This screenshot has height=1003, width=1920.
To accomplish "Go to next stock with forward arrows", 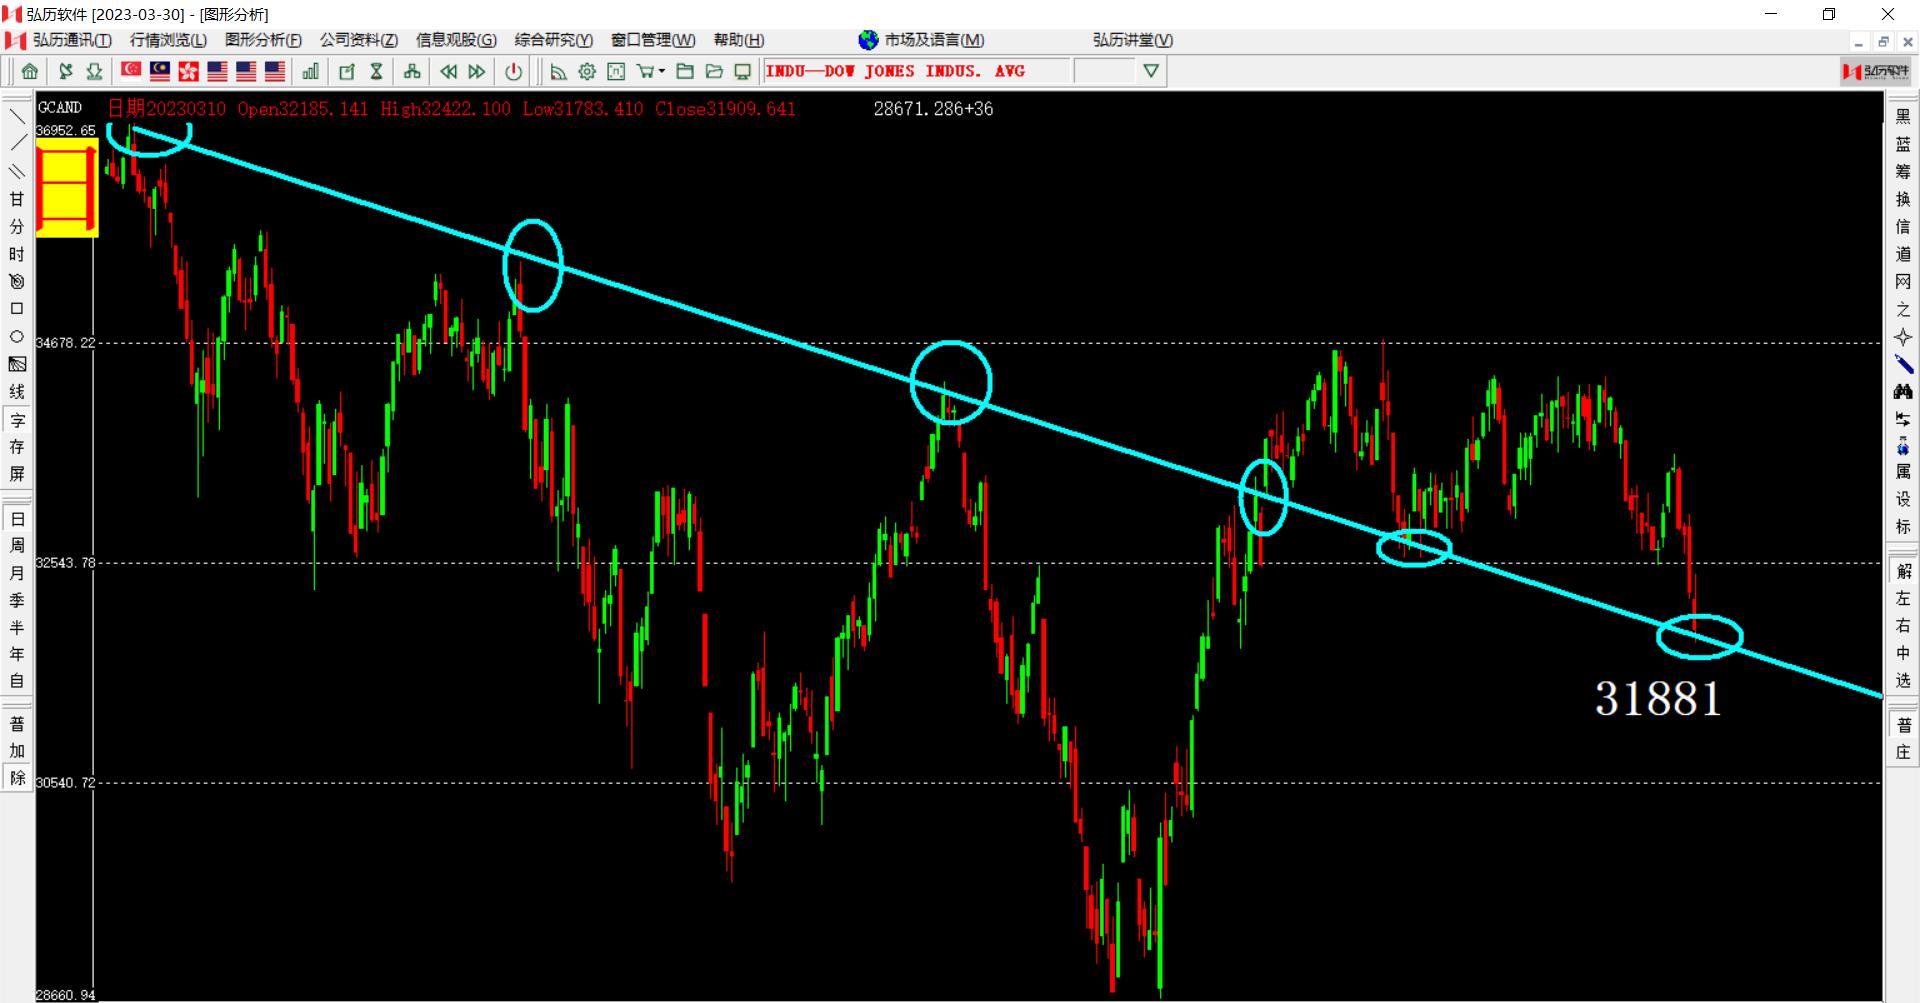I will [x=477, y=71].
